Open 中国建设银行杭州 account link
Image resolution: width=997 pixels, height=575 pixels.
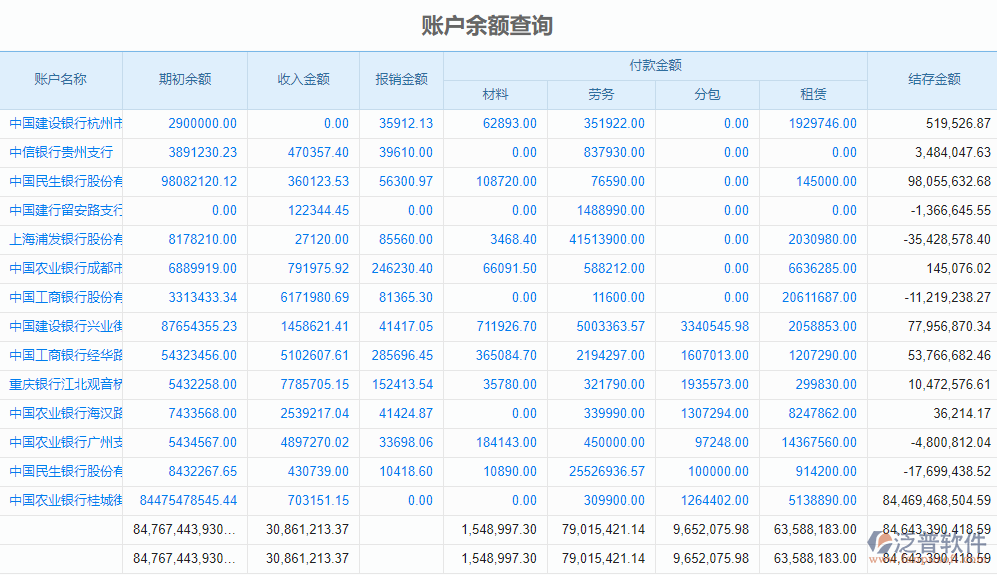click(66, 124)
